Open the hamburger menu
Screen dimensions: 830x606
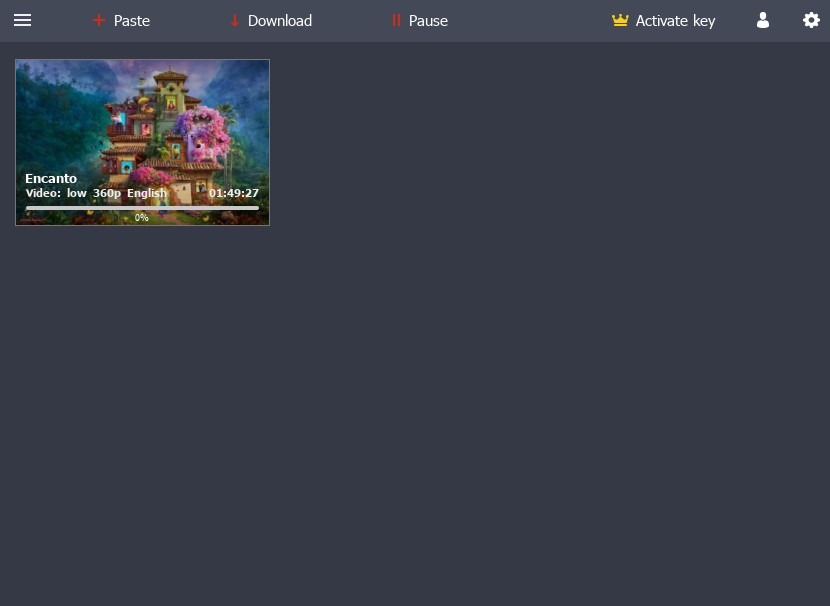22,21
